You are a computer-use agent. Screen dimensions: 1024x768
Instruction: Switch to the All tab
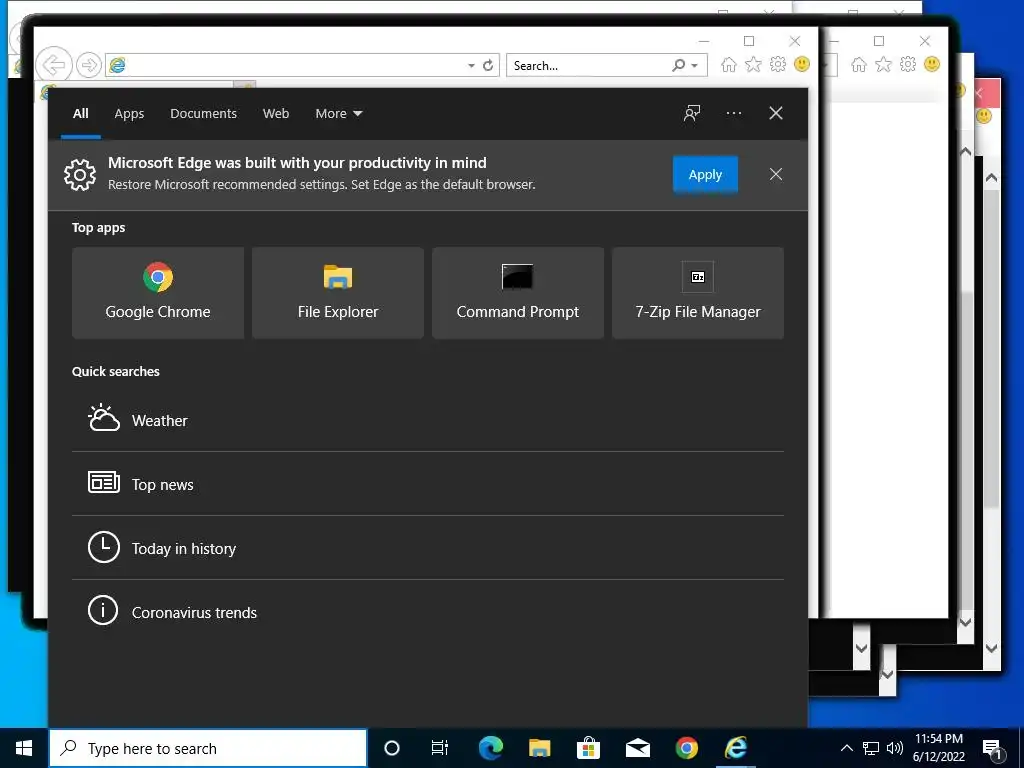80,114
